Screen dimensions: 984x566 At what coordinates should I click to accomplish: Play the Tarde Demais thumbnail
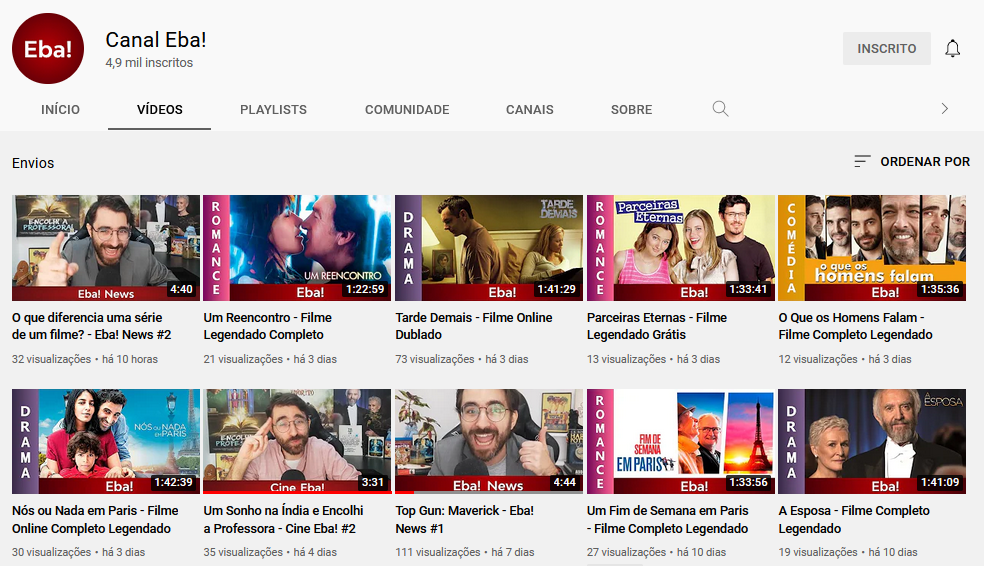point(489,248)
